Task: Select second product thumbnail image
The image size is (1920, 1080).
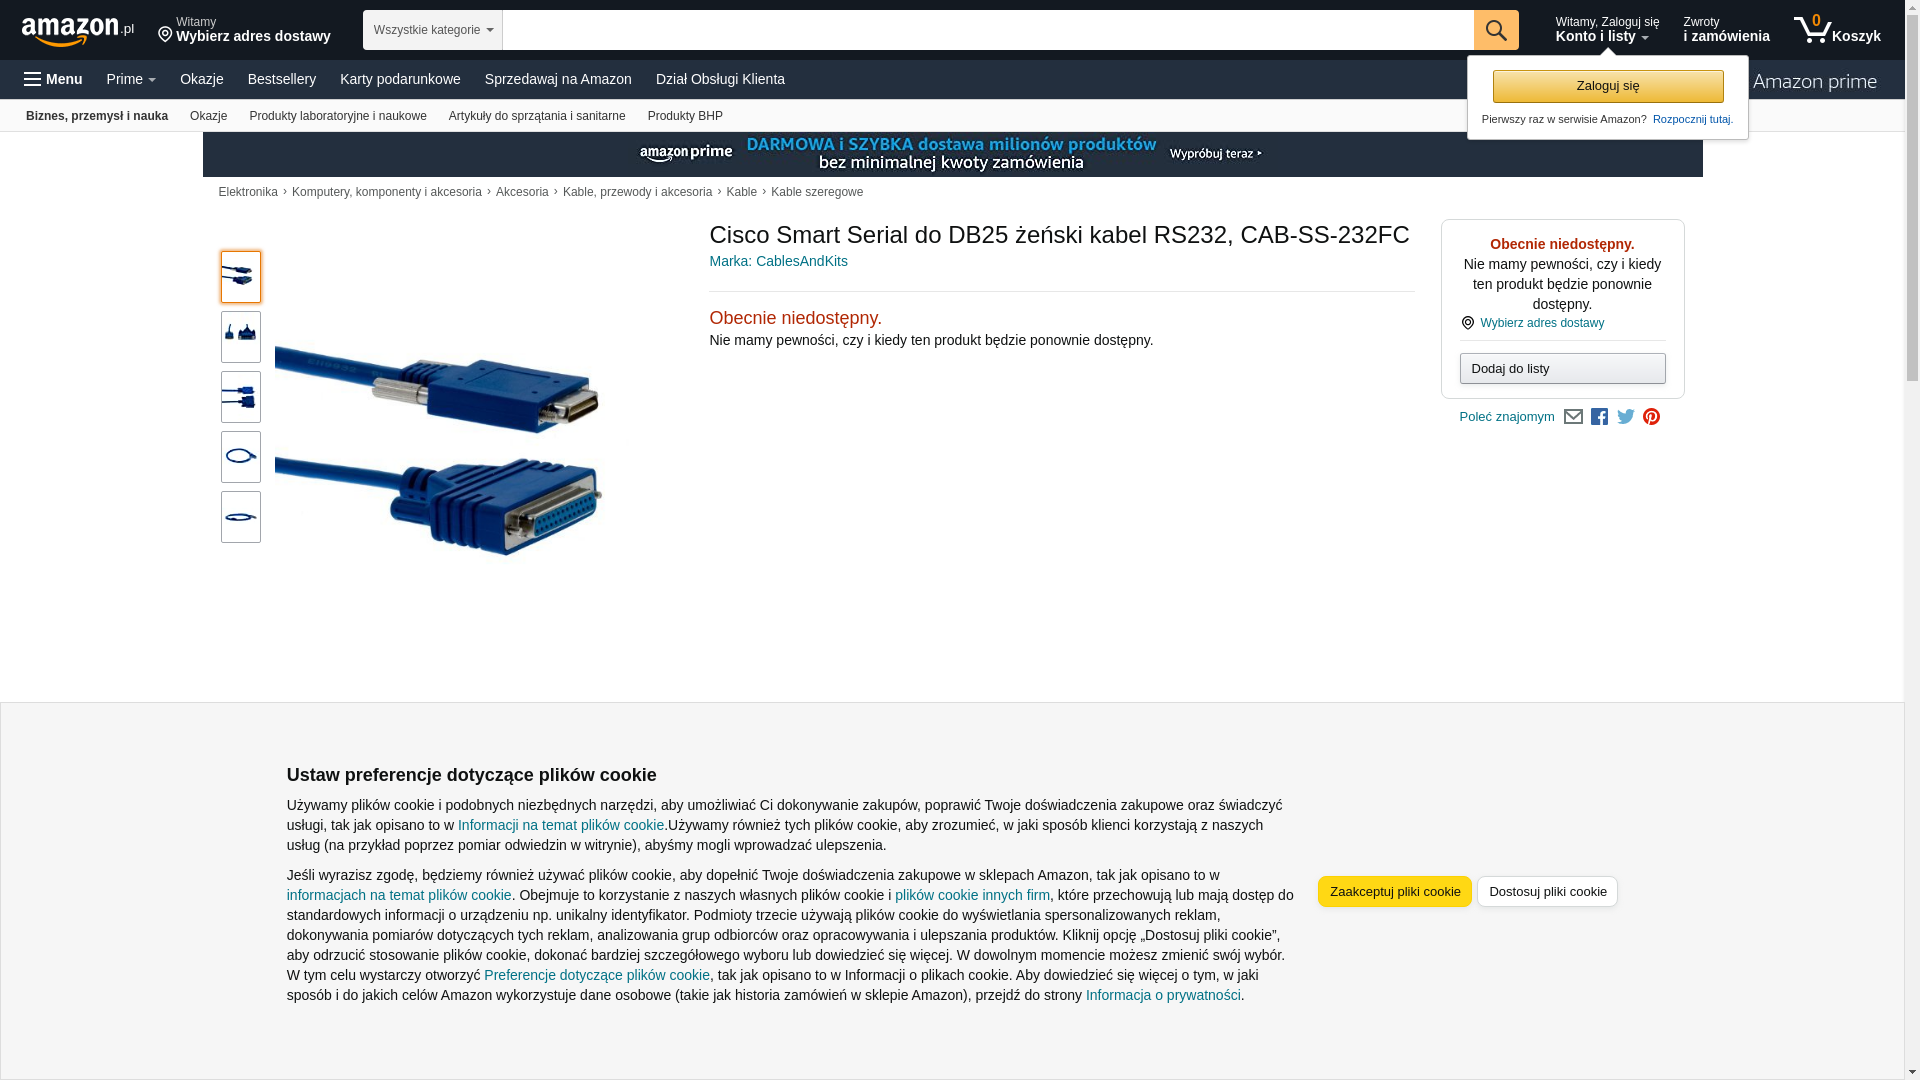Action: pos(241,337)
